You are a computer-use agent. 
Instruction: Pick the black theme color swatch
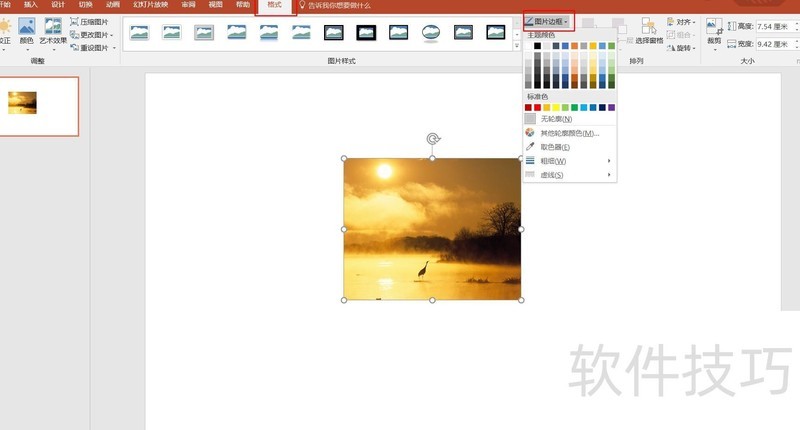tap(537, 46)
